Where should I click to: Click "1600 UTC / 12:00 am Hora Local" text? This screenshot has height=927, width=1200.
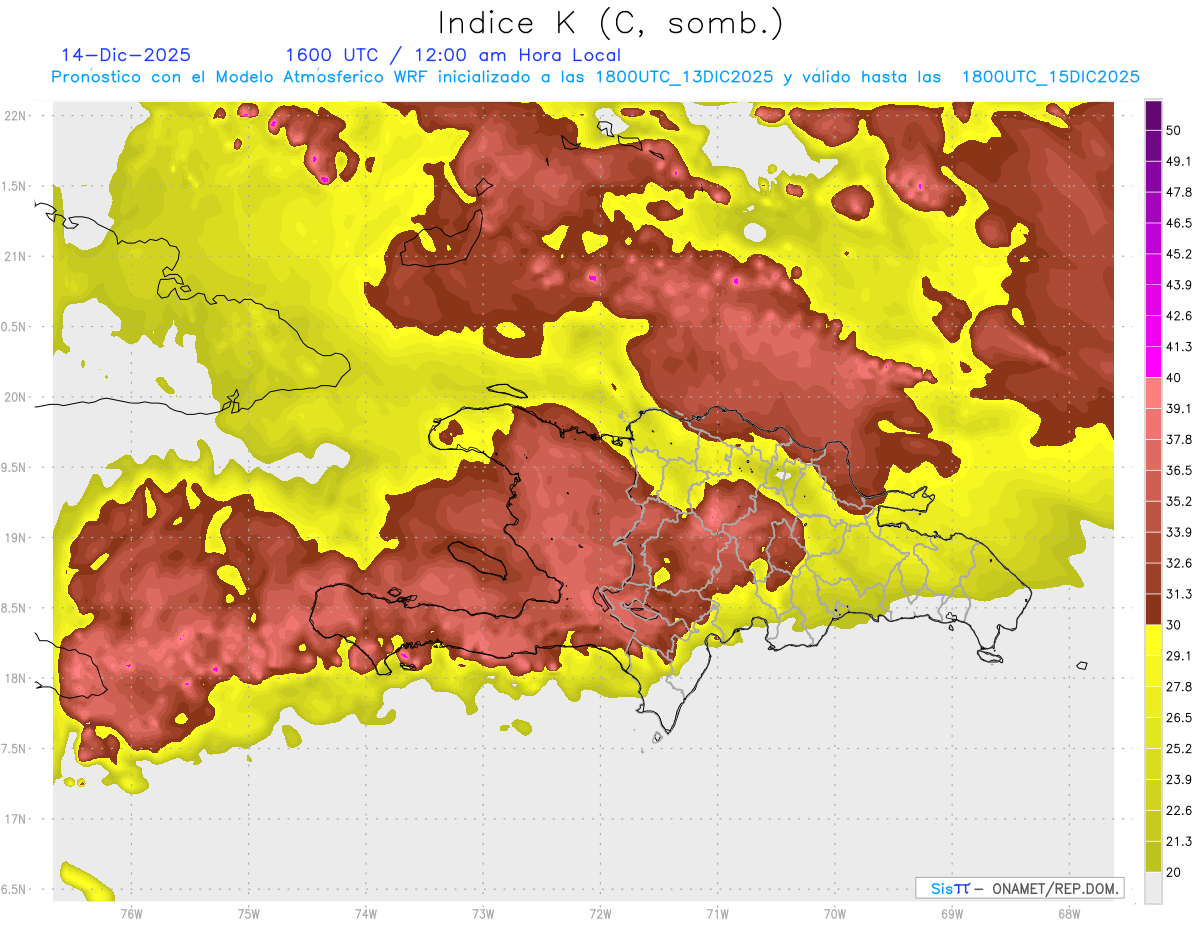453,55
